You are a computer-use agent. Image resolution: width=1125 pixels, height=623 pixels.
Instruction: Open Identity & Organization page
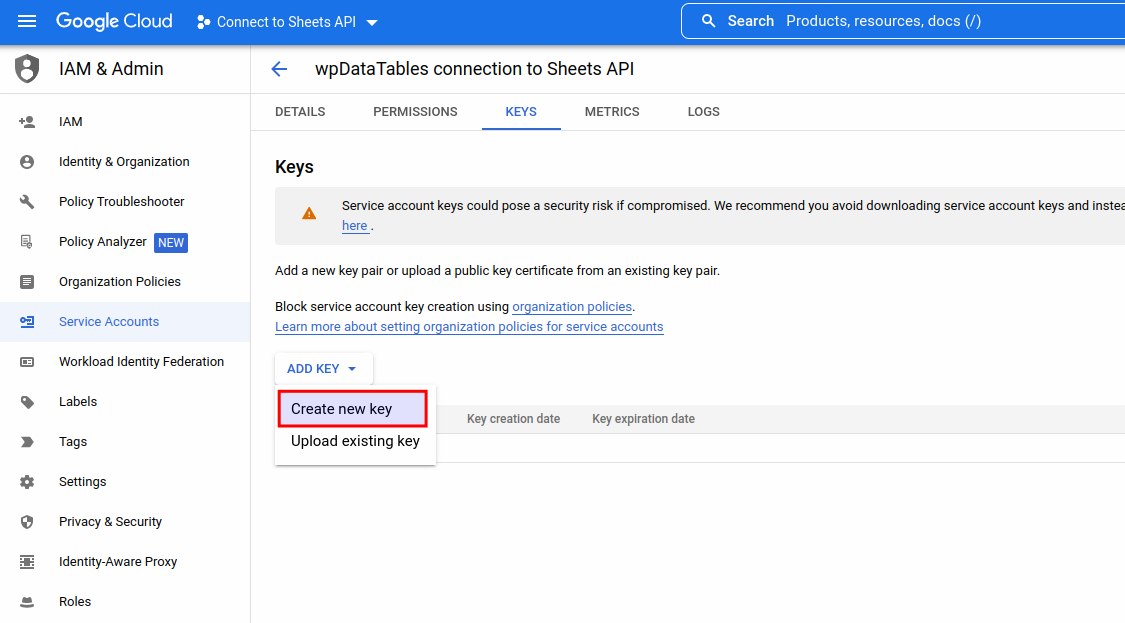[124, 162]
